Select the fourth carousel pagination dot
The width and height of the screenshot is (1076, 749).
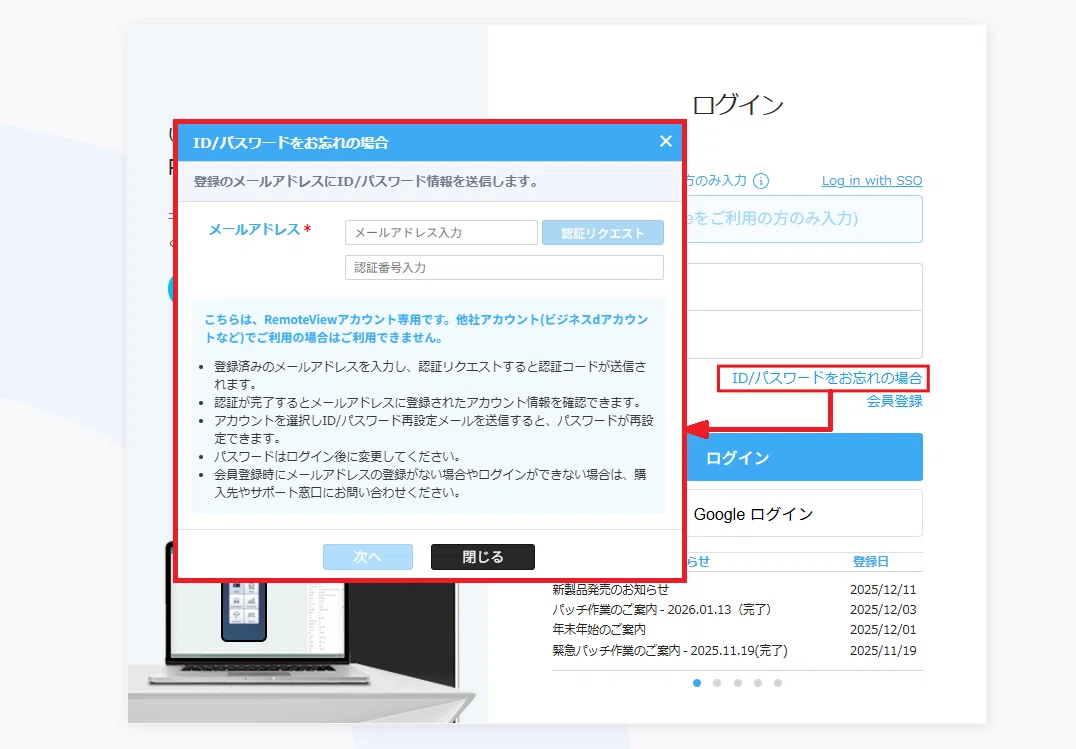[x=758, y=683]
